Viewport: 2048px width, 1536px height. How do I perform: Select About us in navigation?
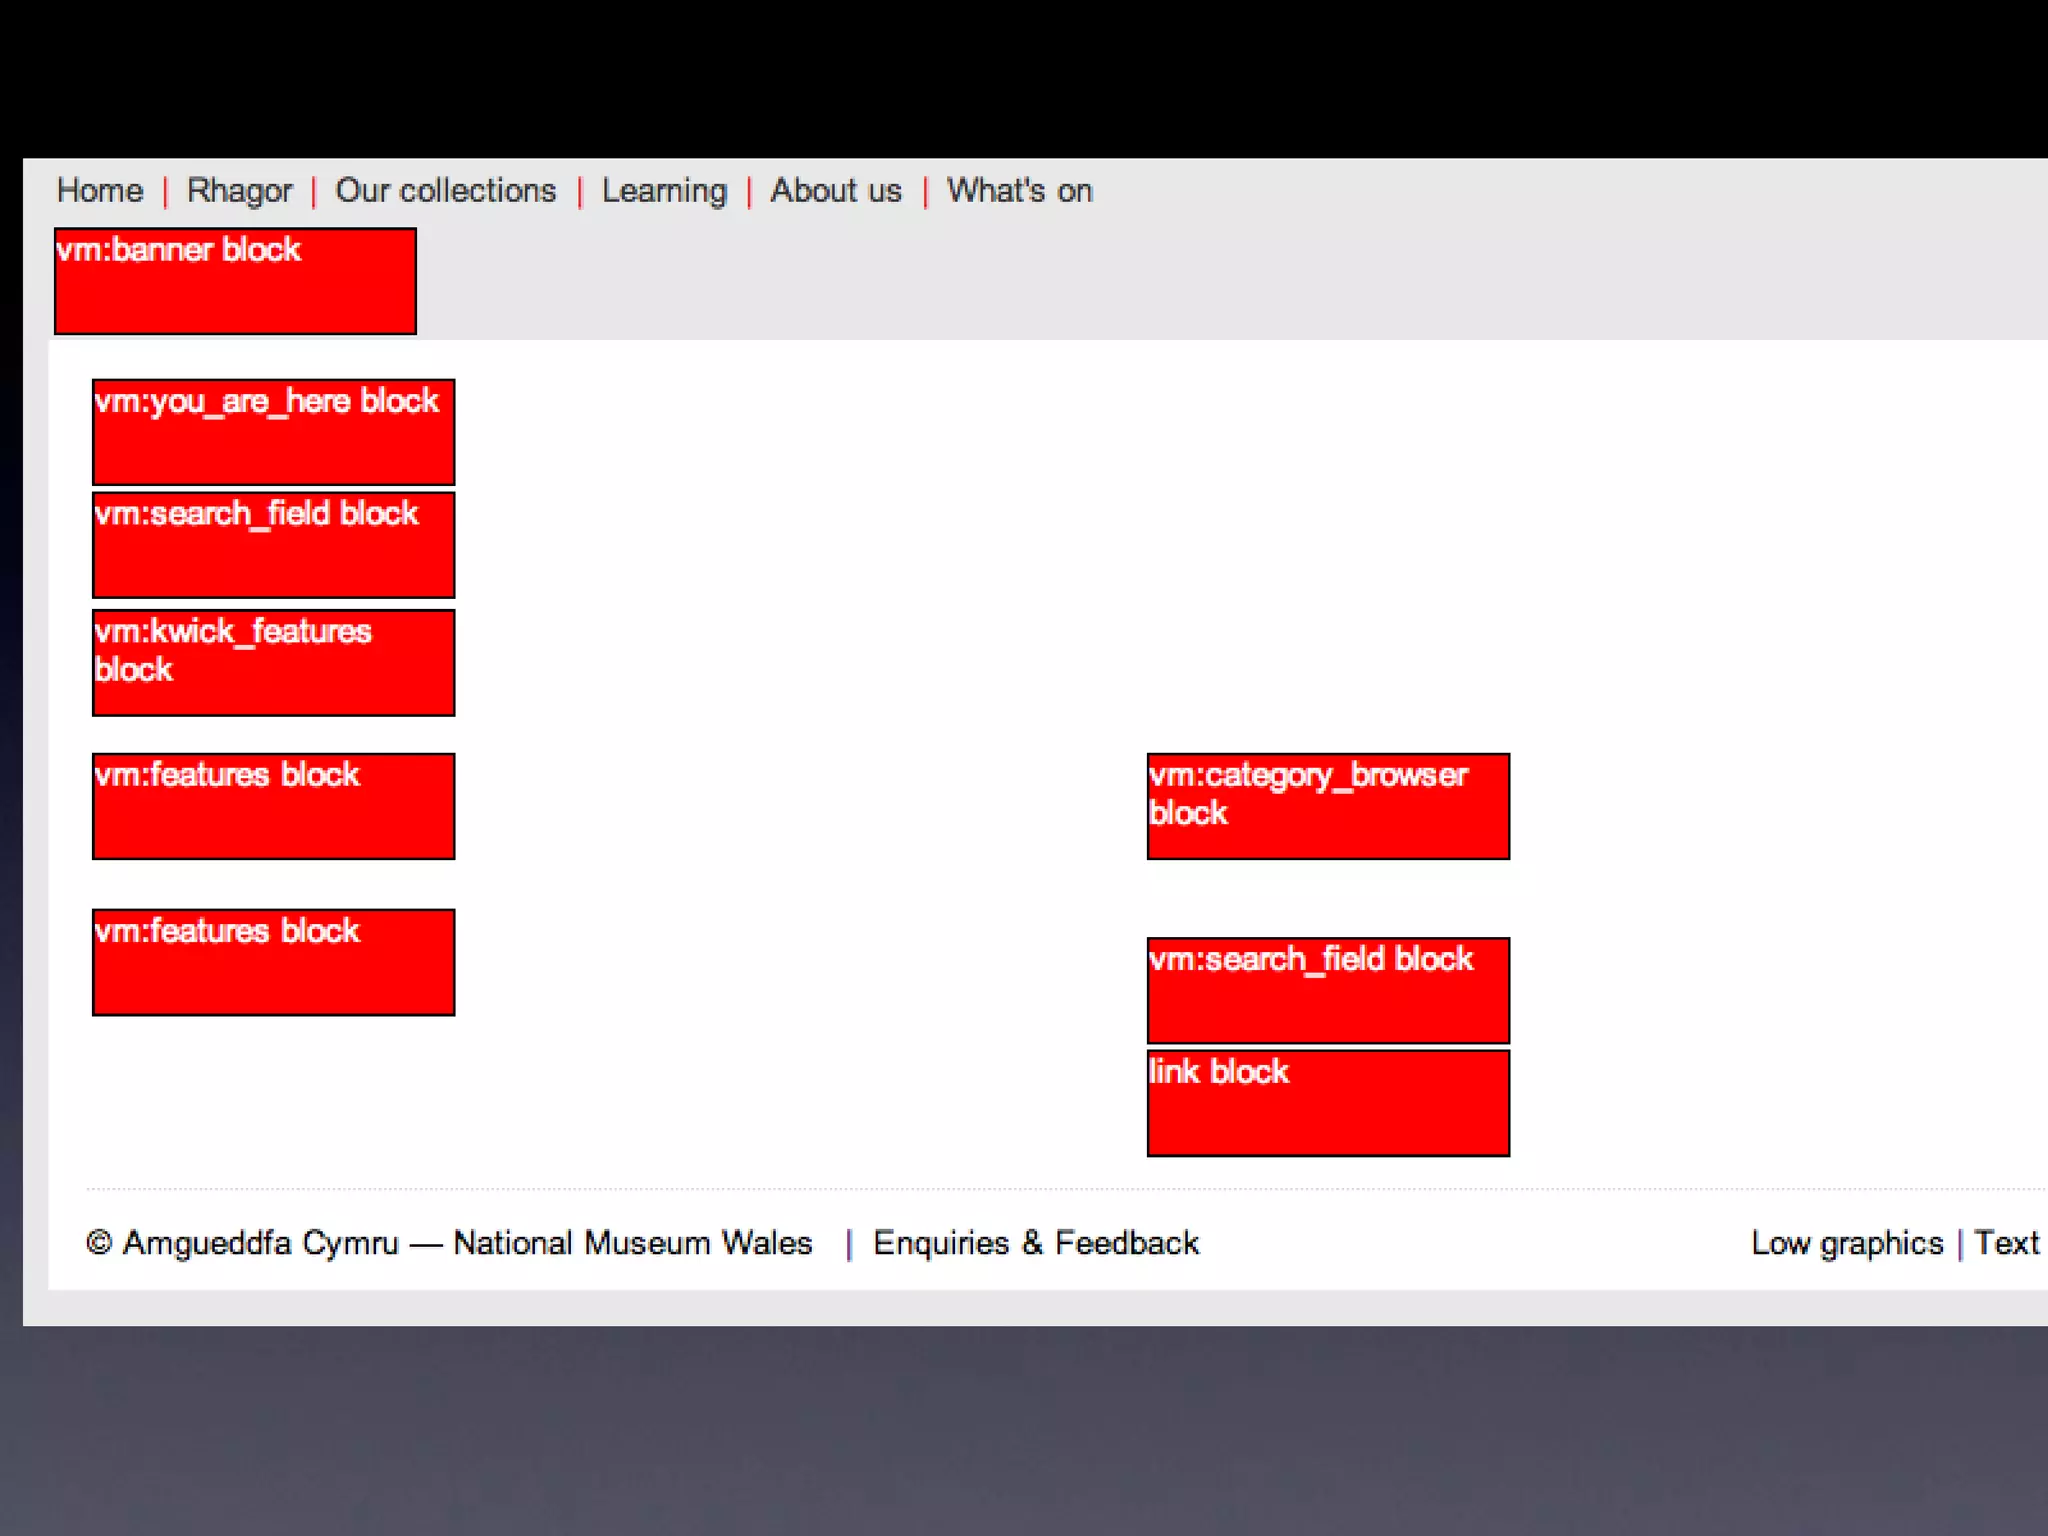[x=836, y=190]
